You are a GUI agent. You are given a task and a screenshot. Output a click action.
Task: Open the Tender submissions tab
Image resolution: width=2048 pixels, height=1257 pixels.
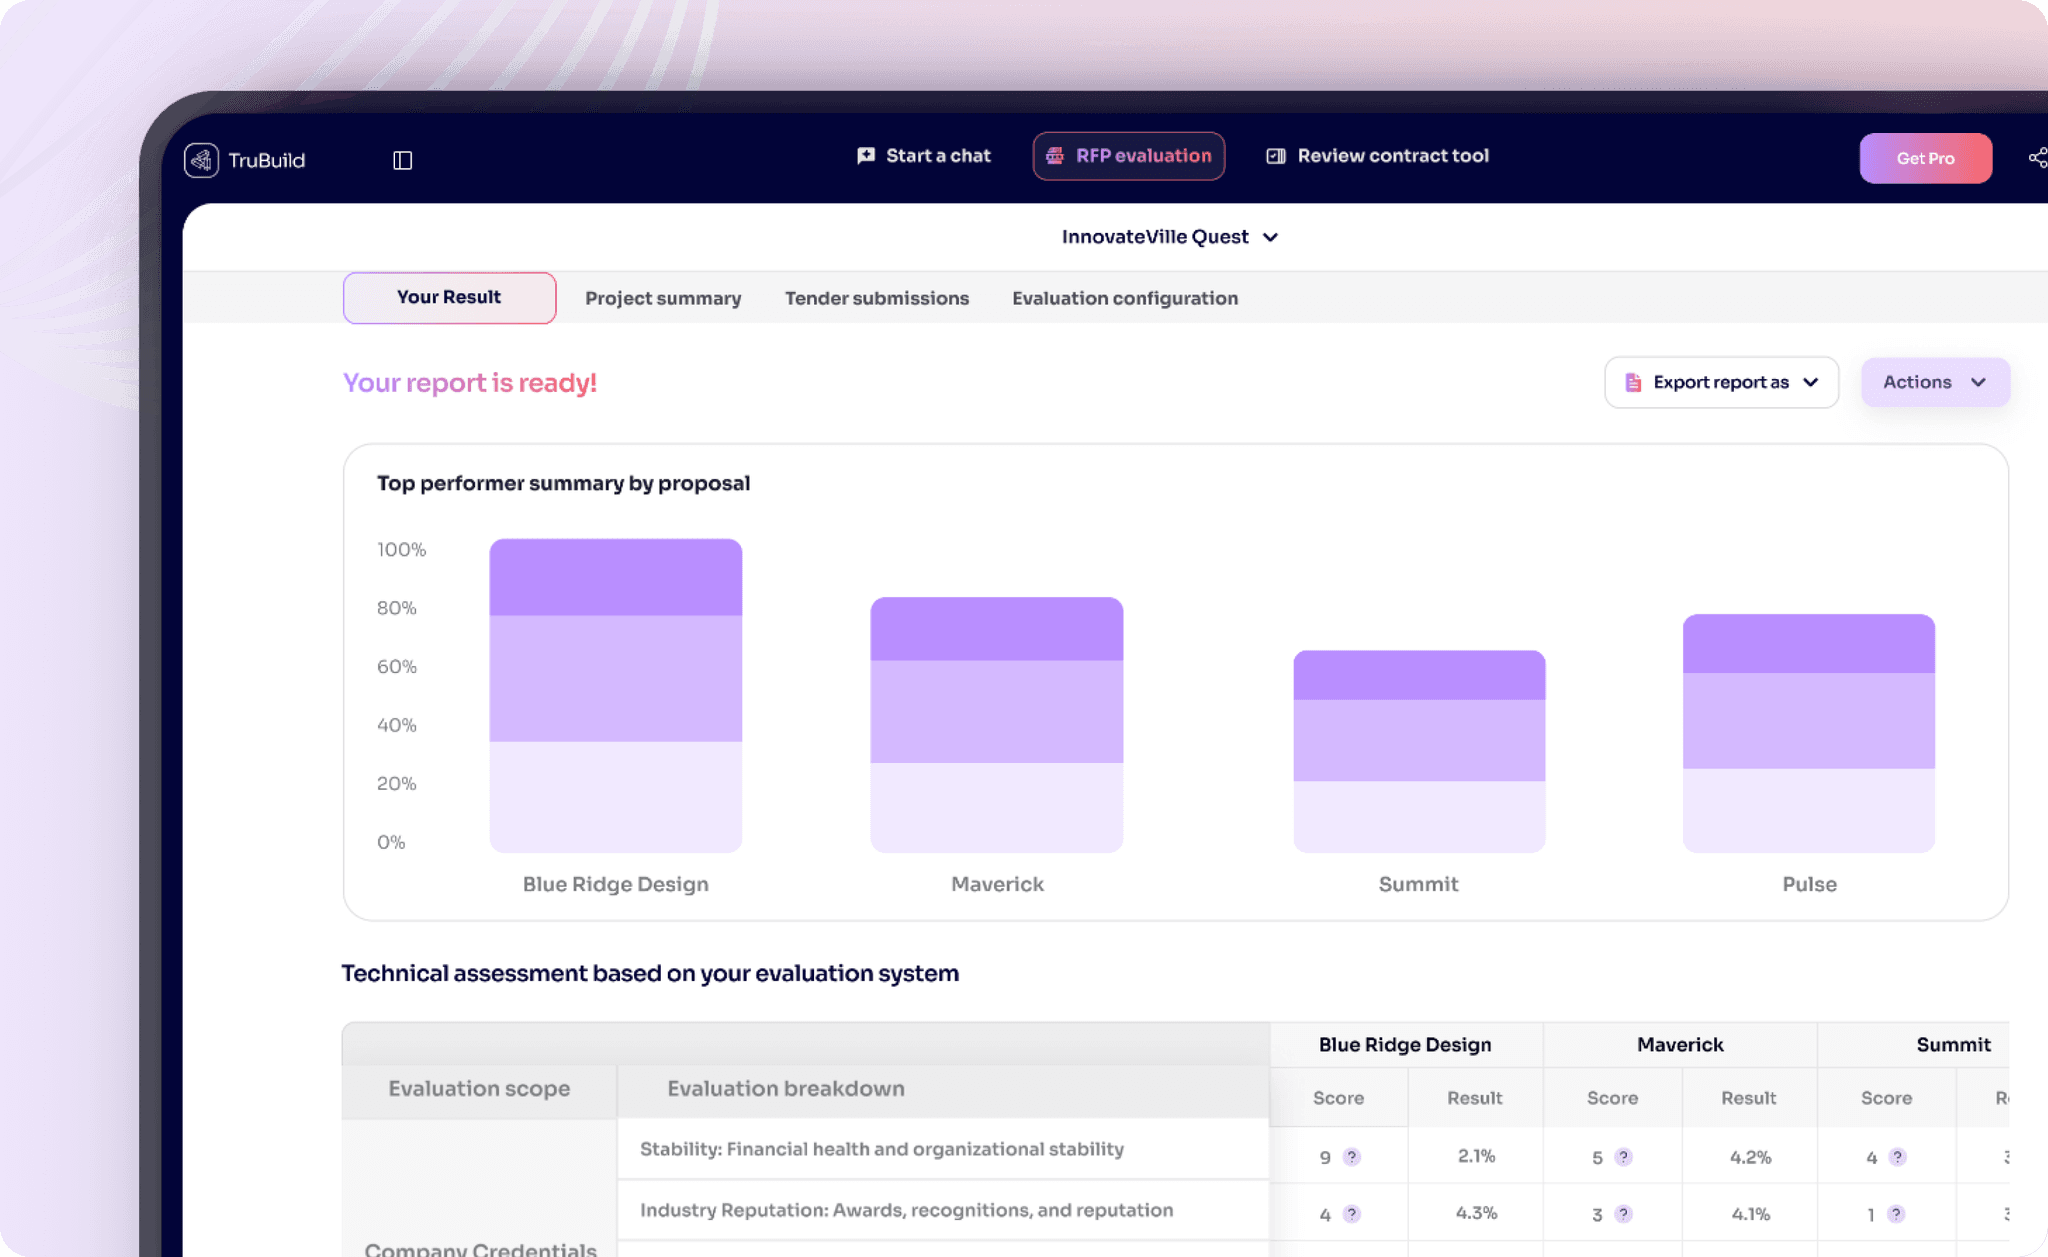tap(876, 298)
